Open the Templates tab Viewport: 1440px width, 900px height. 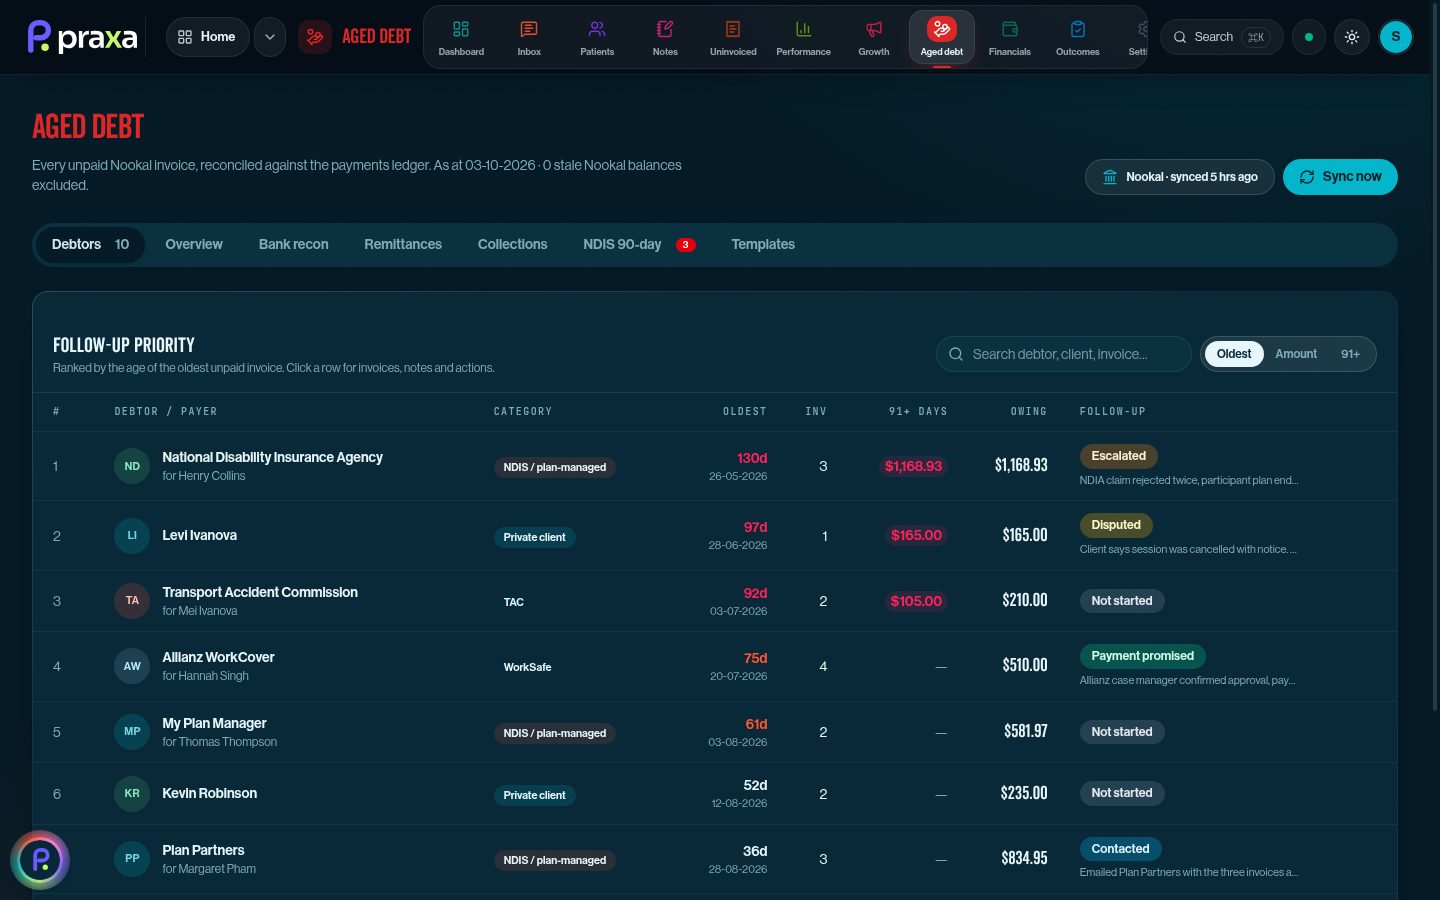coord(763,245)
